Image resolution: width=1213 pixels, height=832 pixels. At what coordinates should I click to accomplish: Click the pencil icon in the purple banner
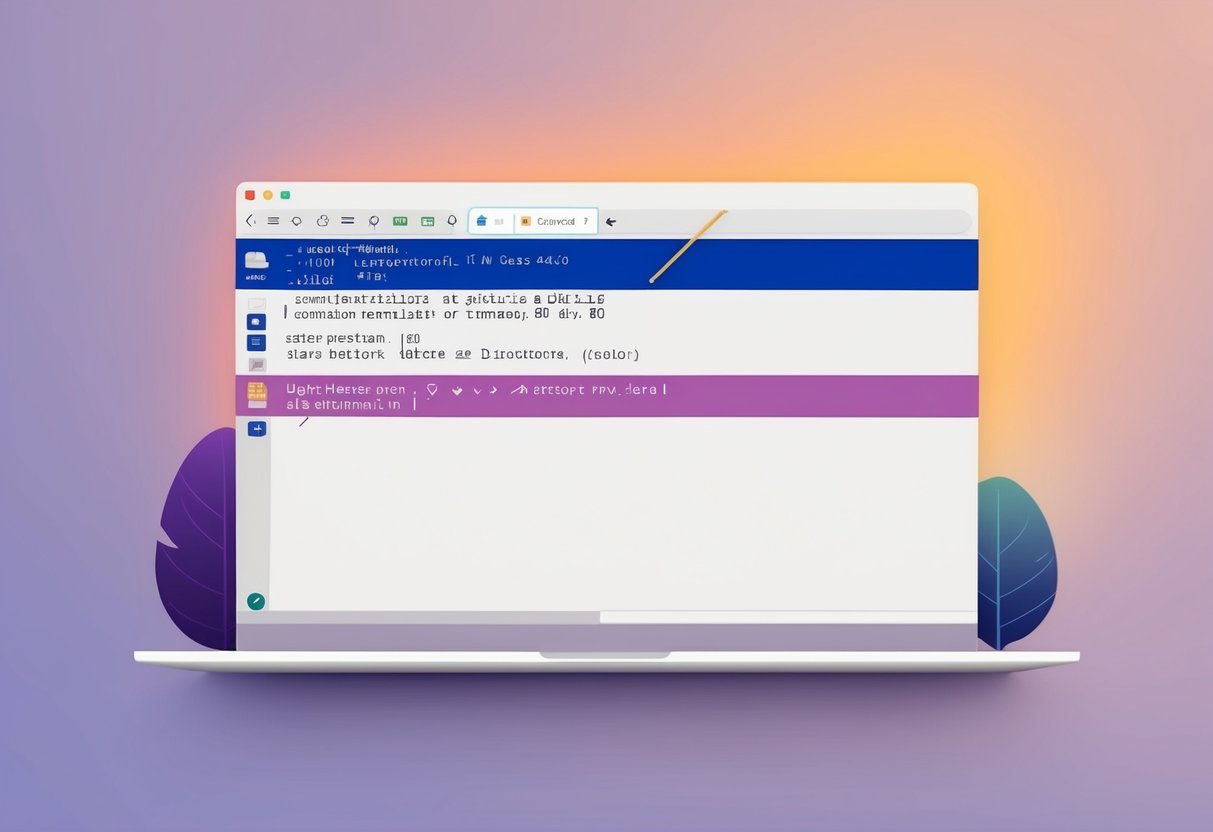[519, 390]
